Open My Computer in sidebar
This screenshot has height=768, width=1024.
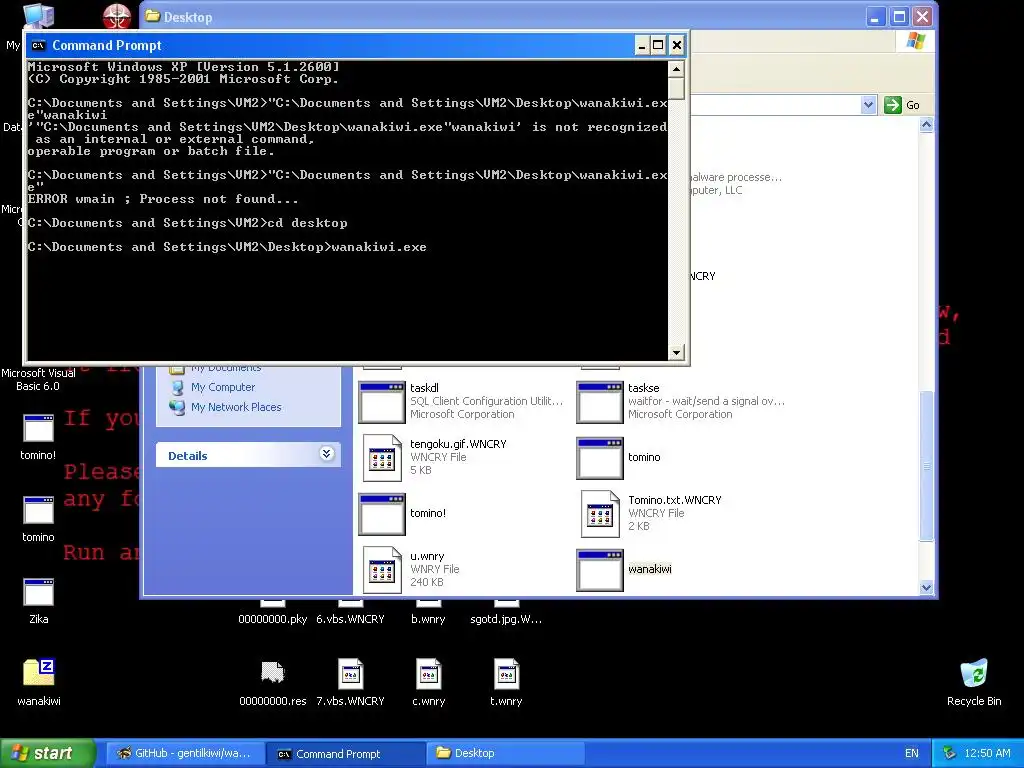click(x=223, y=387)
